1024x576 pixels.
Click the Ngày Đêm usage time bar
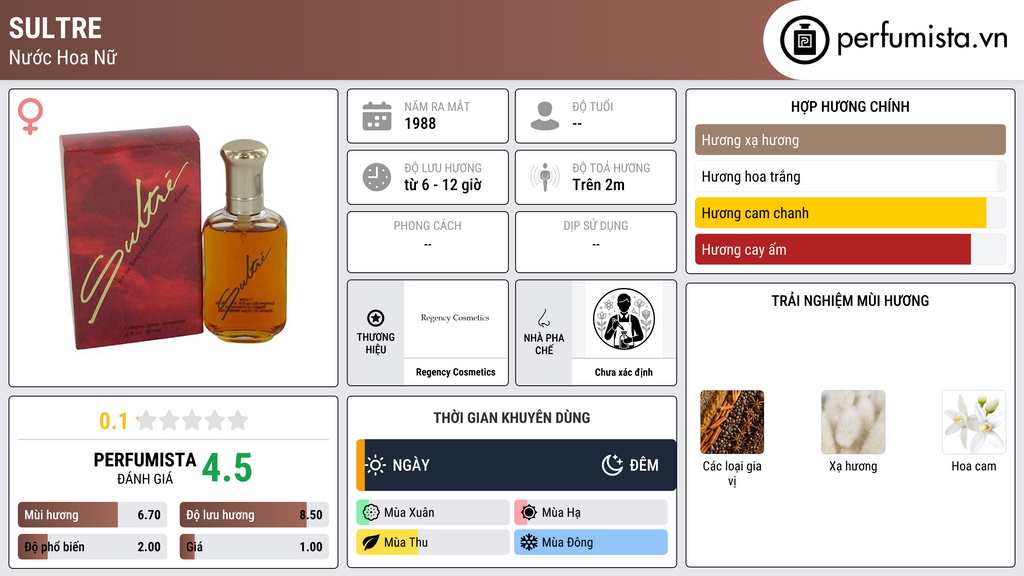coord(516,465)
